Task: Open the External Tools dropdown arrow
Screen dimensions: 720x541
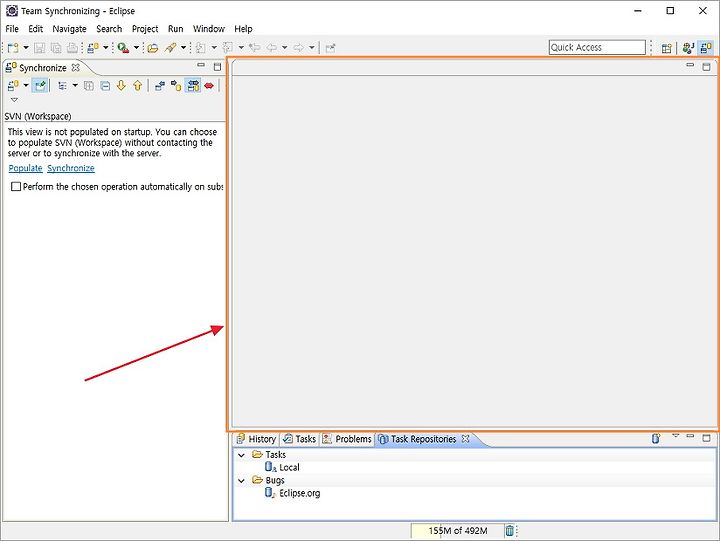Action: 136,48
